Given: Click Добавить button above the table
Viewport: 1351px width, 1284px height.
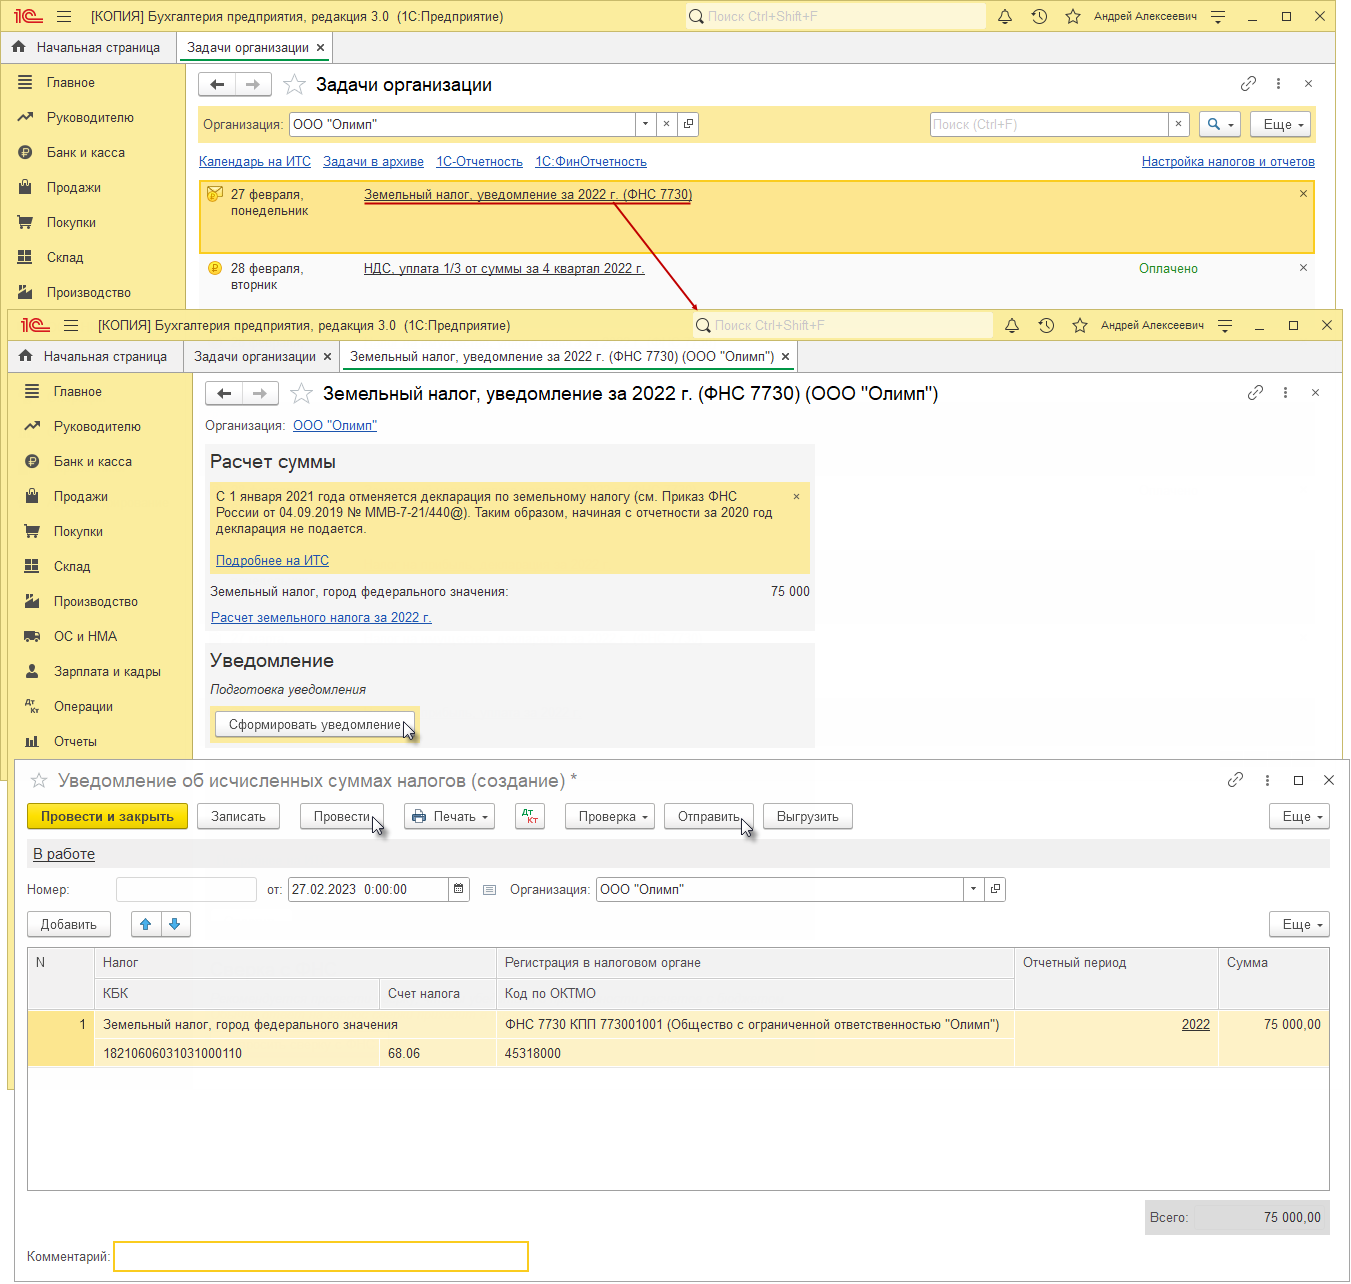Looking at the screenshot, I should 69,924.
